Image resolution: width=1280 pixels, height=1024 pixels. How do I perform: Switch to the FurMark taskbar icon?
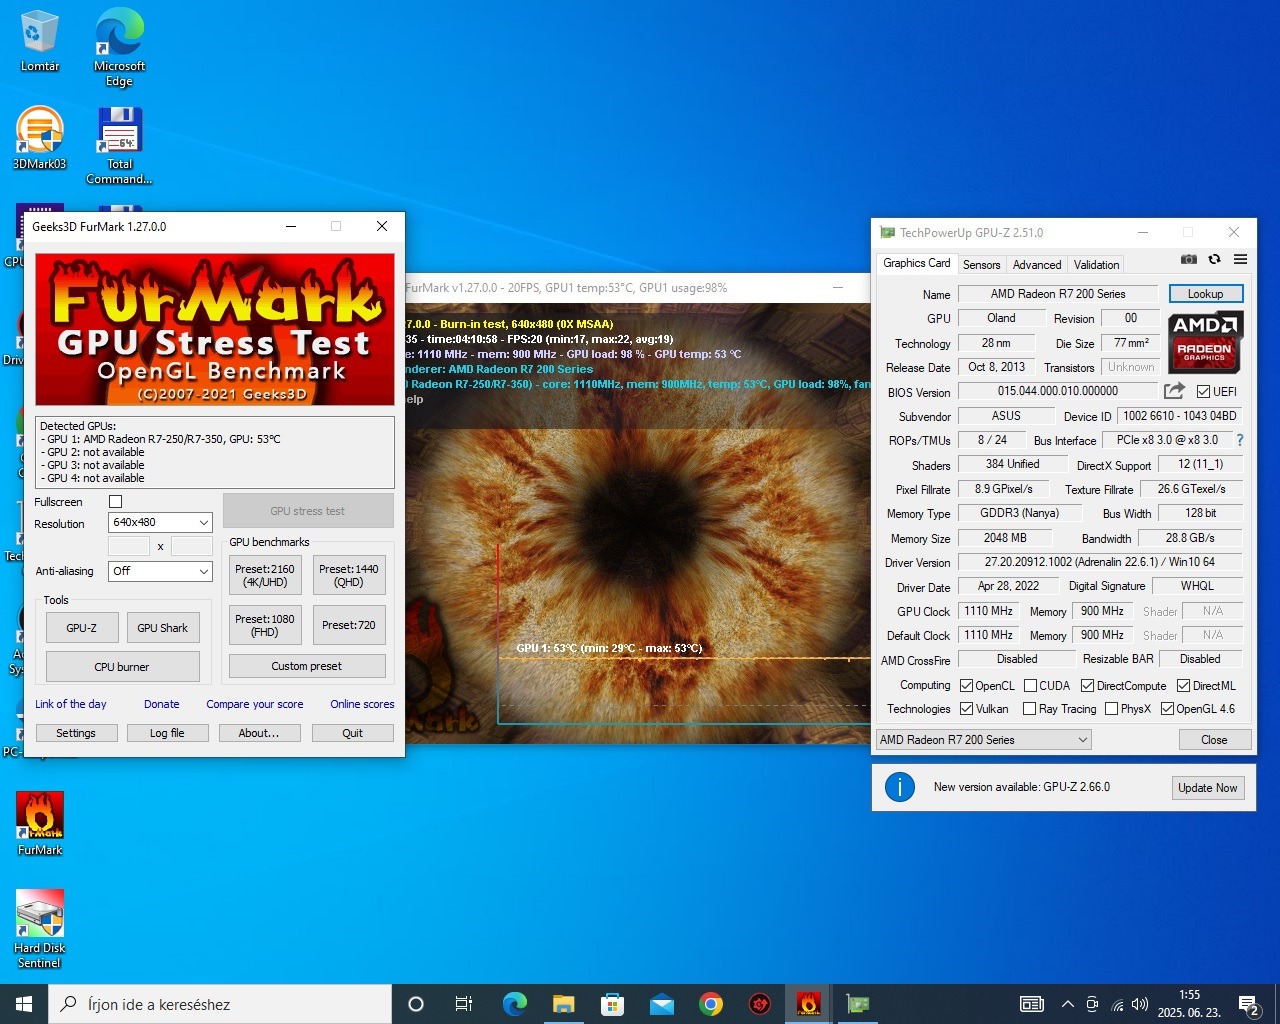pyautogui.click(x=808, y=1004)
